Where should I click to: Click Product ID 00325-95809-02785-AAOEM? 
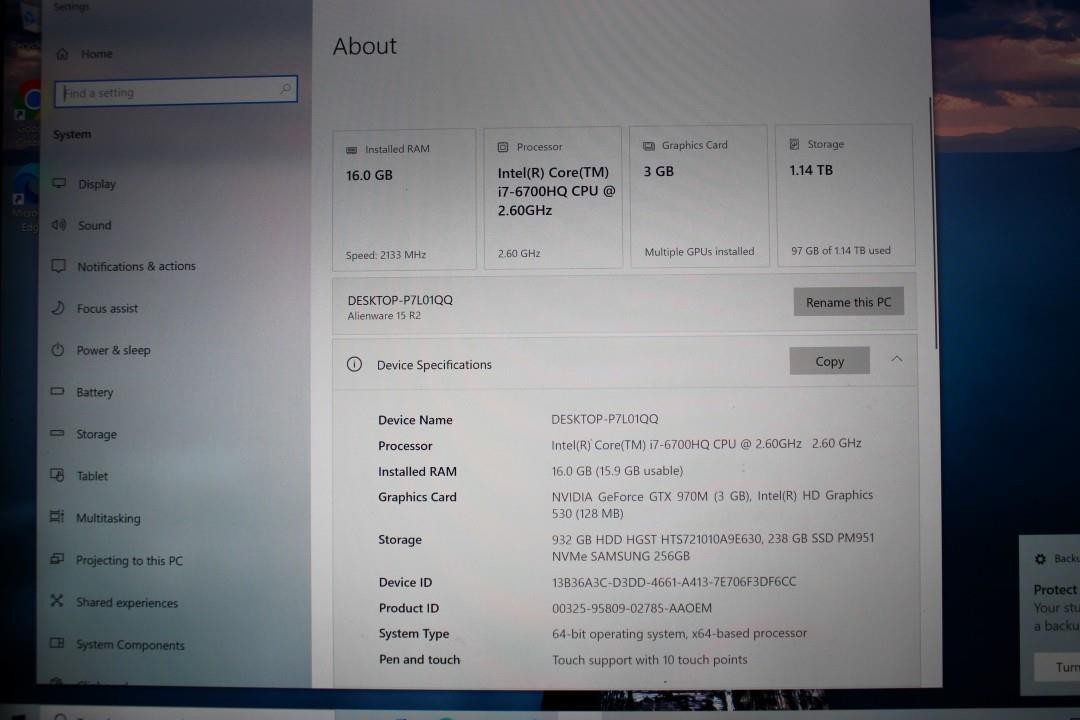click(x=632, y=608)
